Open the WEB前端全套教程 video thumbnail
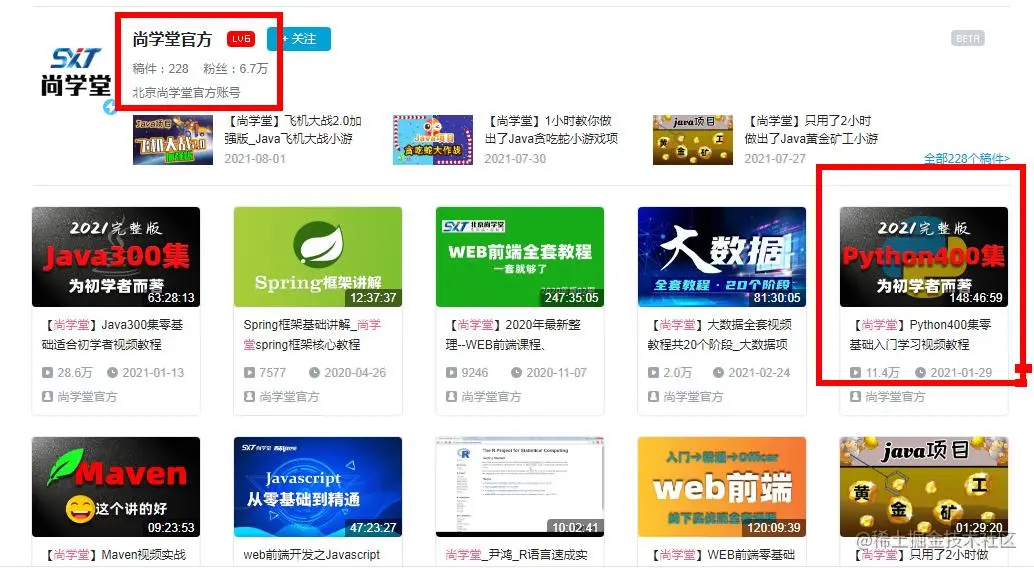Image resolution: width=1034 pixels, height=568 pixels. tap(520, 257)
